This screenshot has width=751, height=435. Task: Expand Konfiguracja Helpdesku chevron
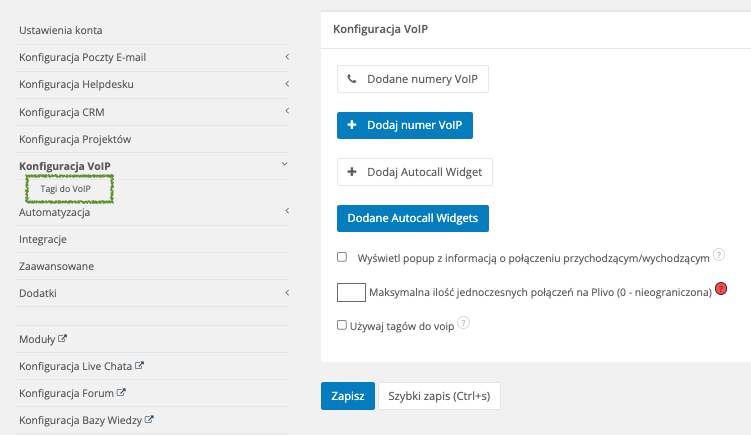(x=286, y=84)
